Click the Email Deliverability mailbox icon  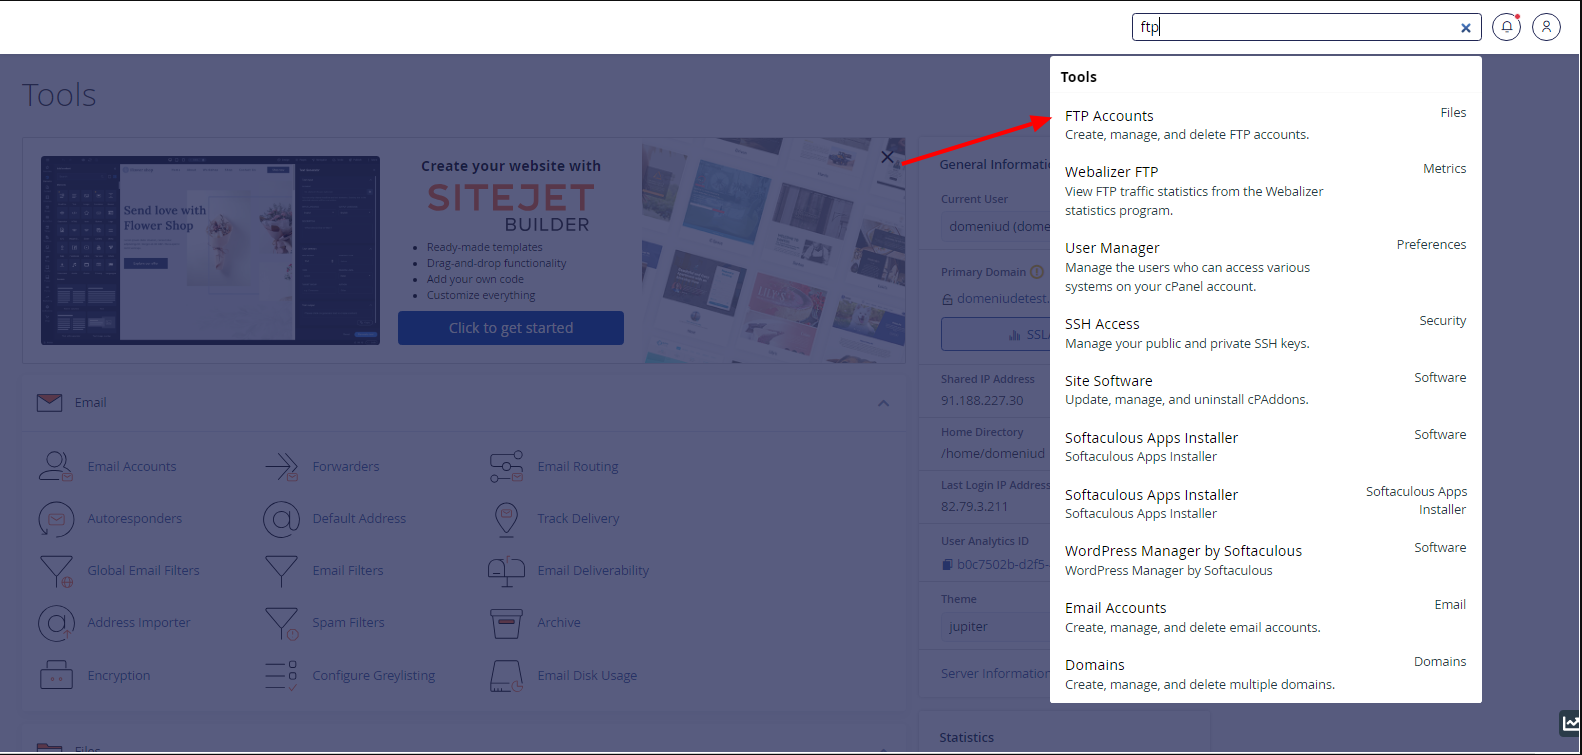pyautogui.click(x=507, y=571)
